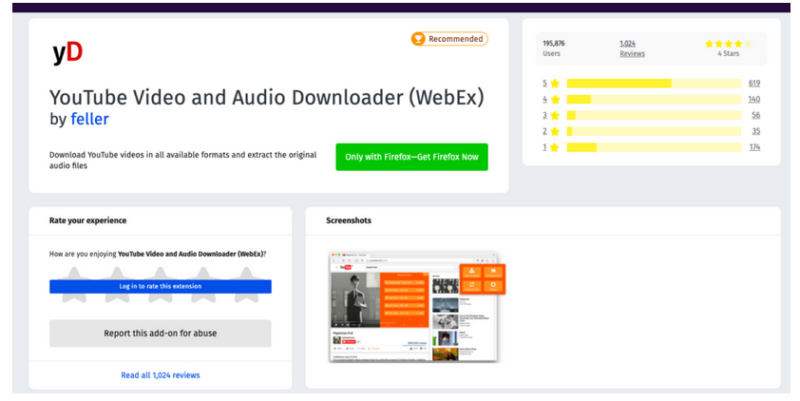This screenshot has width=800, height=401.
Task: Click the Rate your experience heading
Action: 88,220
